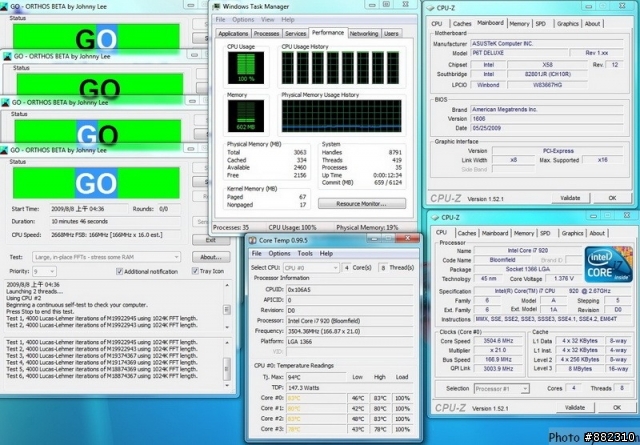
Task: Click the P6T DELUXE model field
Action: click(519, 53)
